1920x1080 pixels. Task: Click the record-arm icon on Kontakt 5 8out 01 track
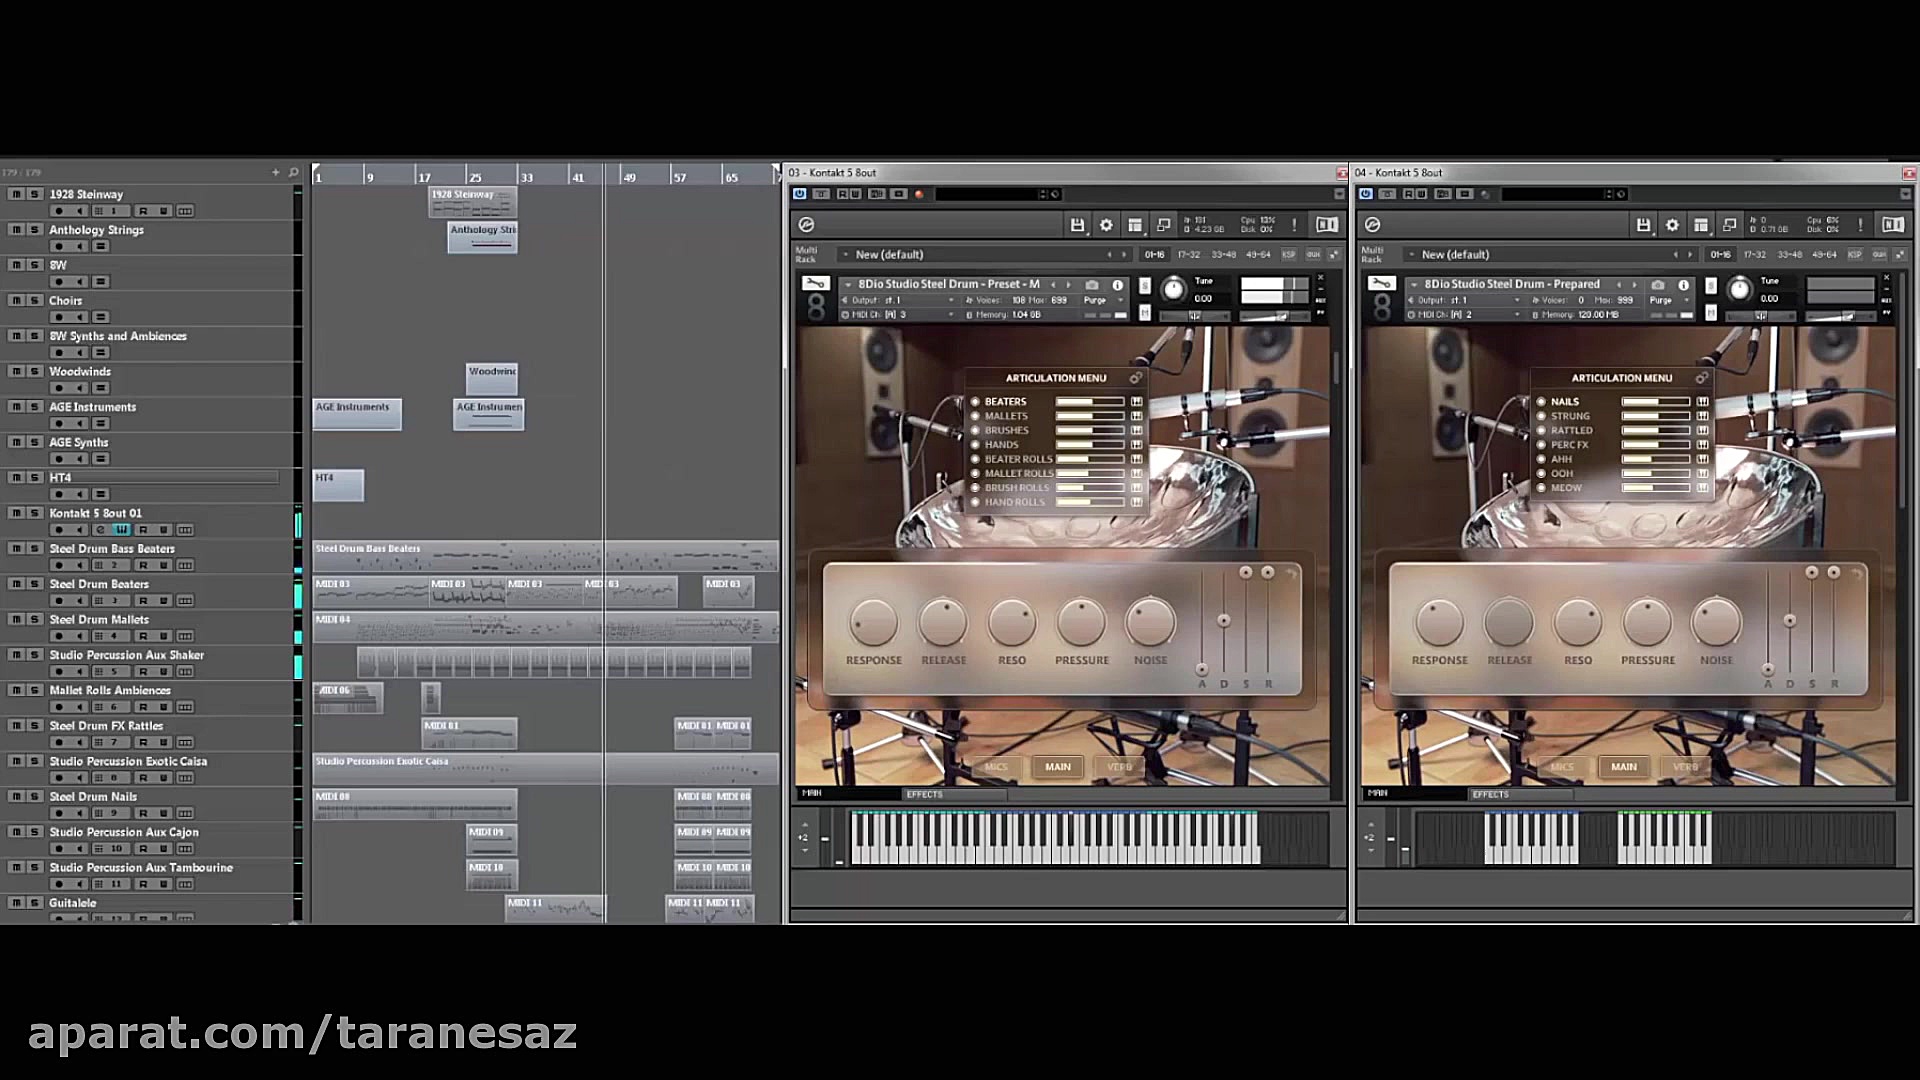coord(59,528)
